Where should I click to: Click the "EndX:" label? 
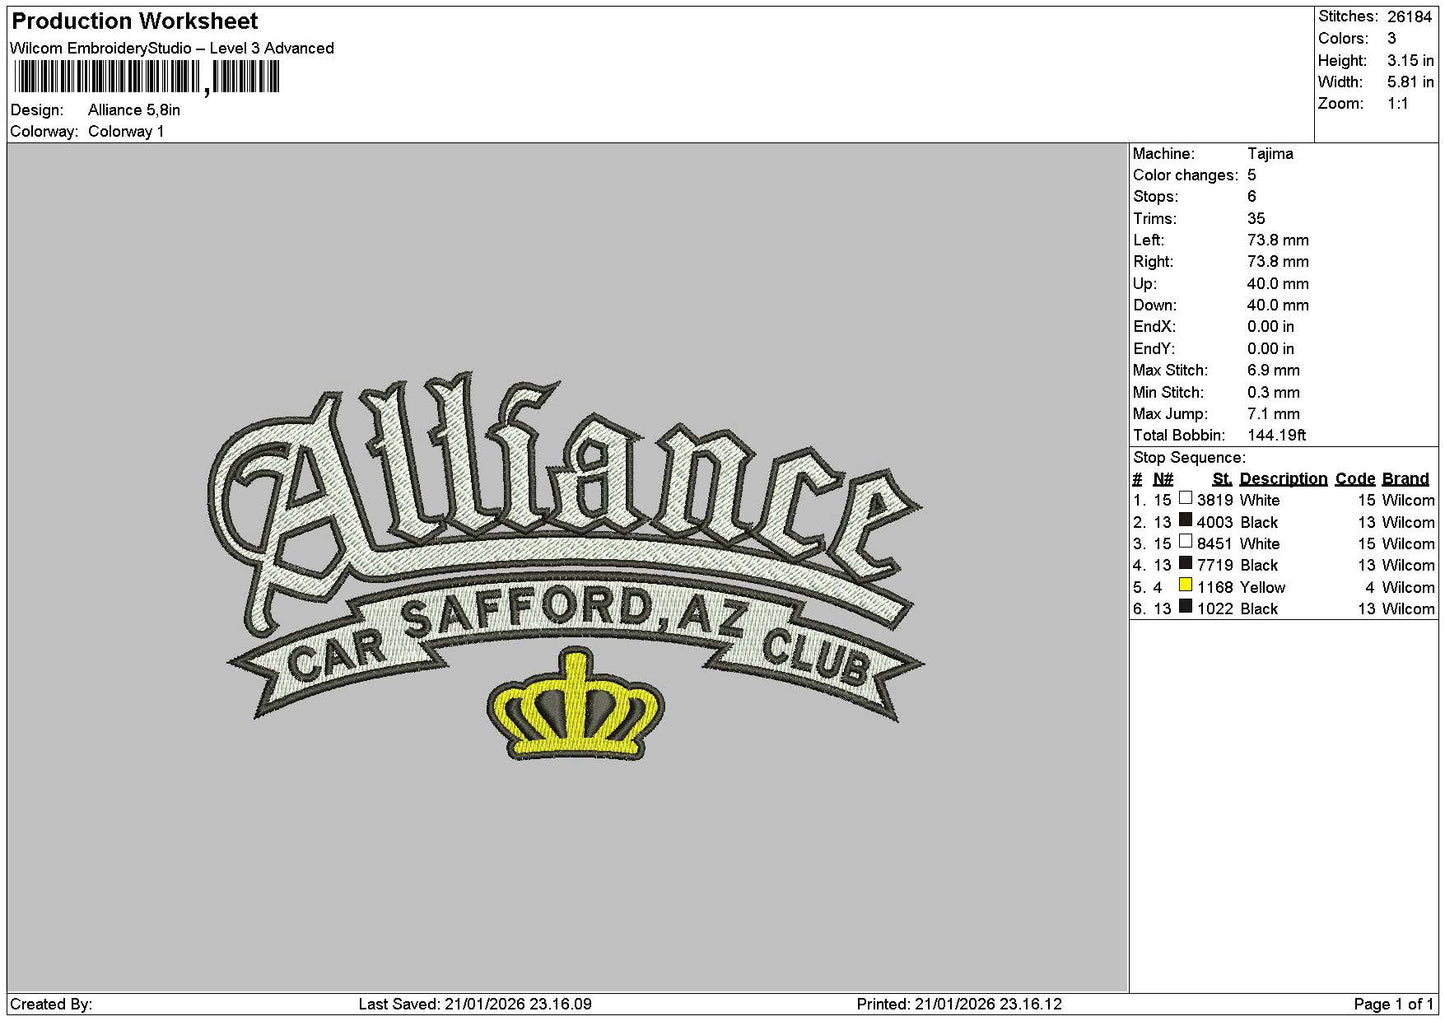coord(1153,327)
